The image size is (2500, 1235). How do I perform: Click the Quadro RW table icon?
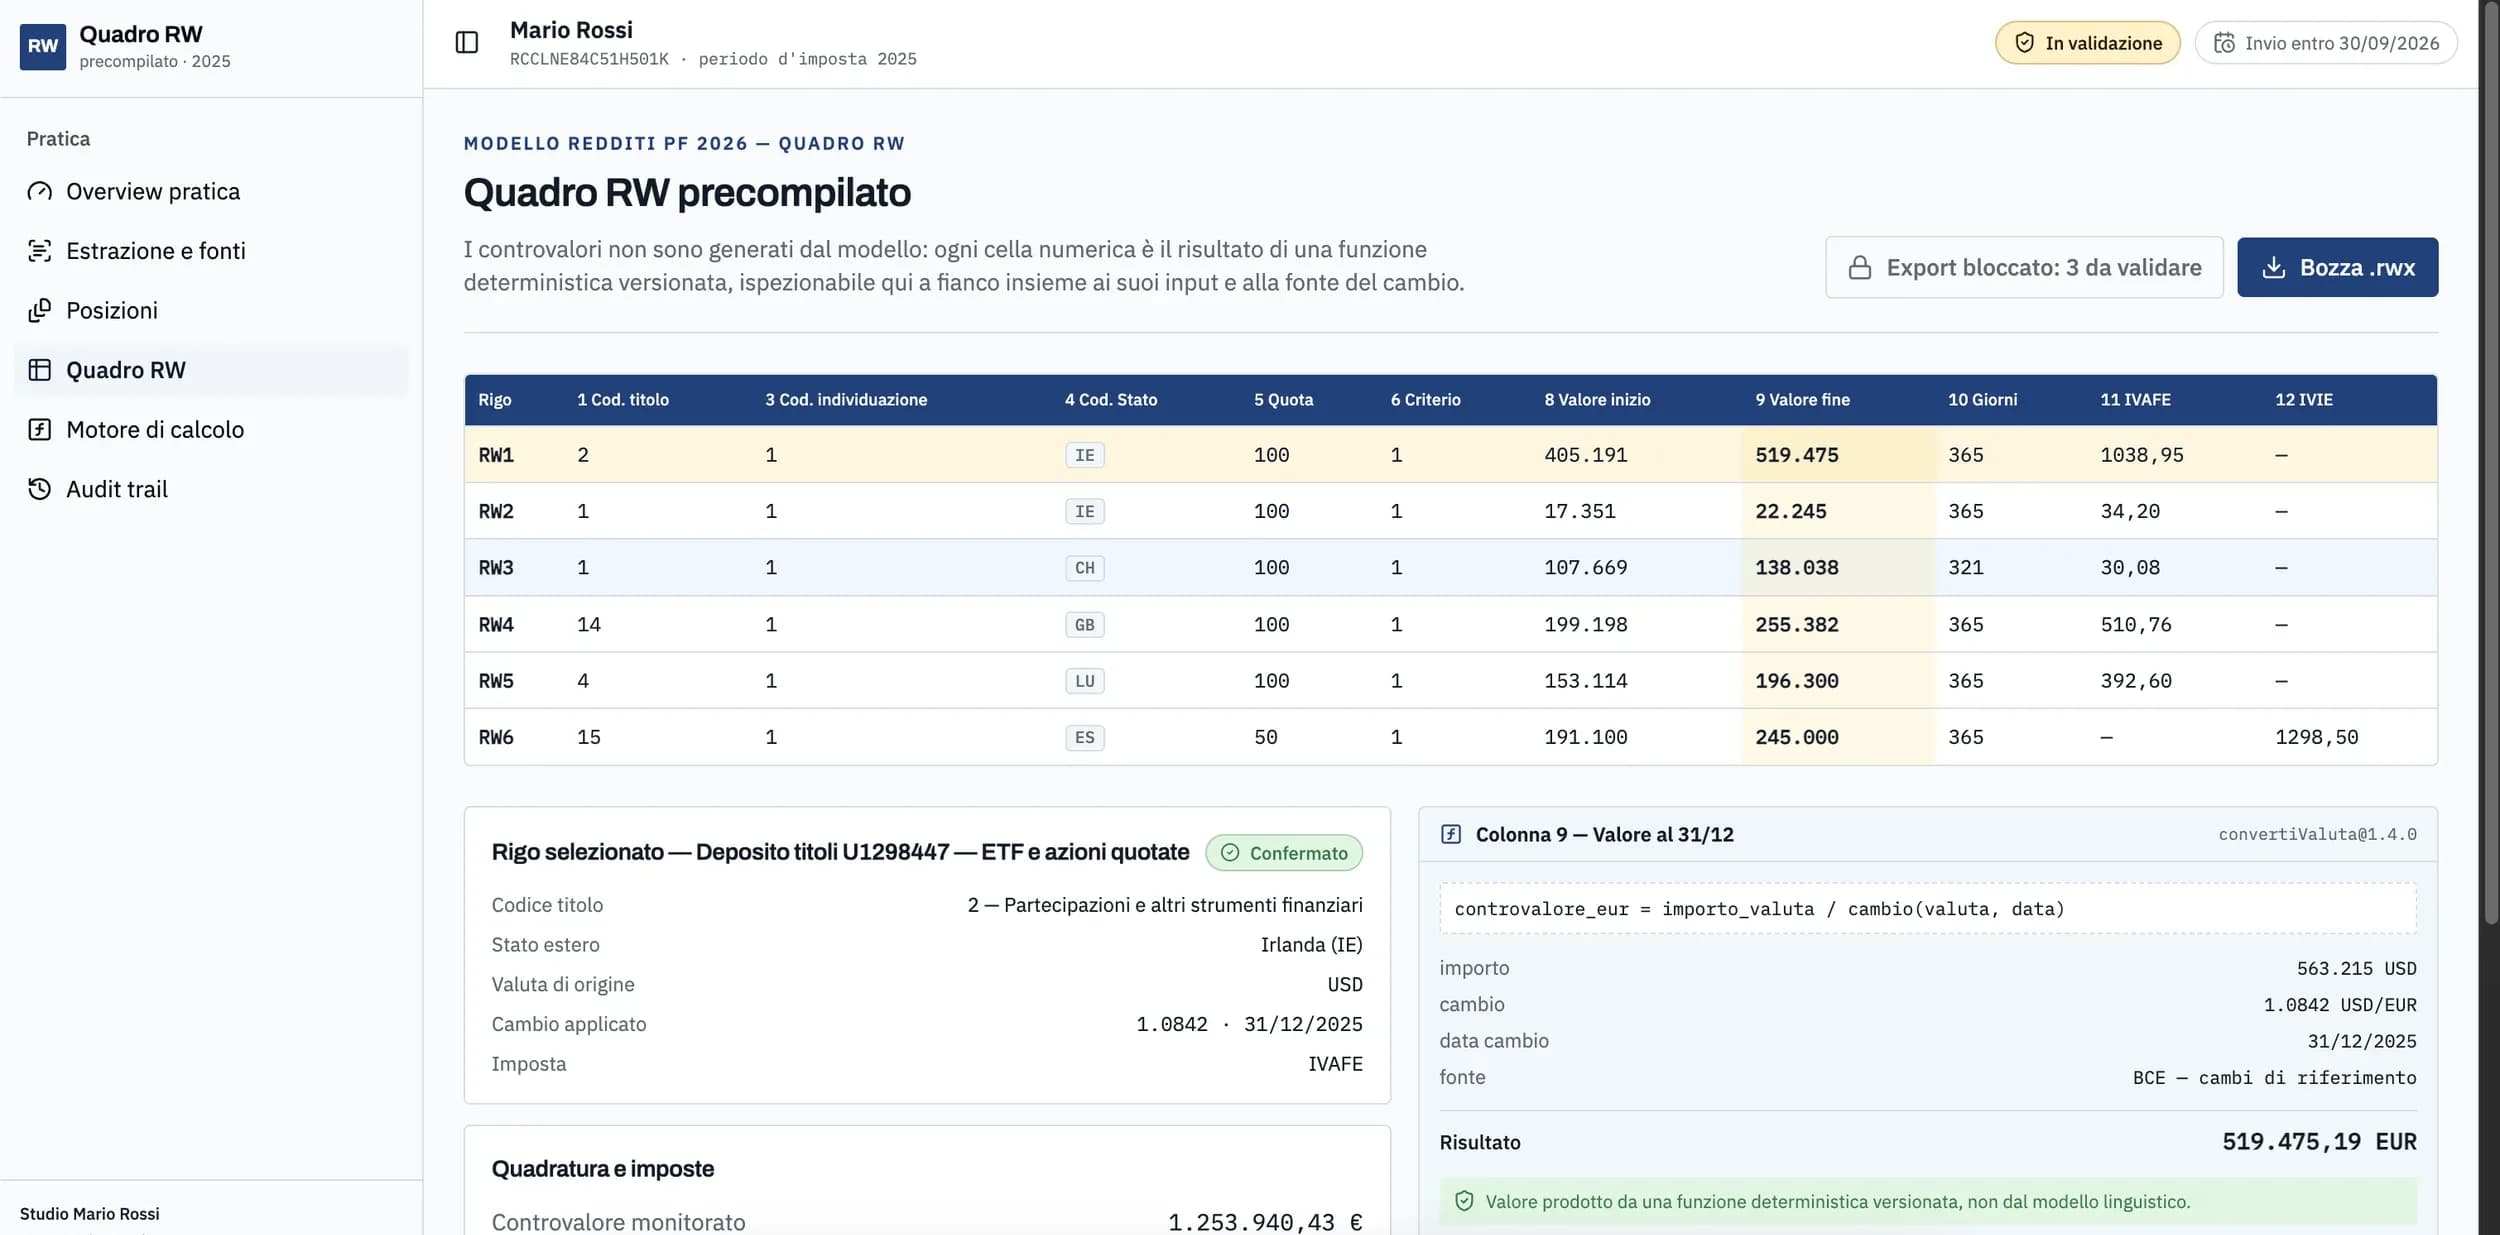click(x=39, y=370)
